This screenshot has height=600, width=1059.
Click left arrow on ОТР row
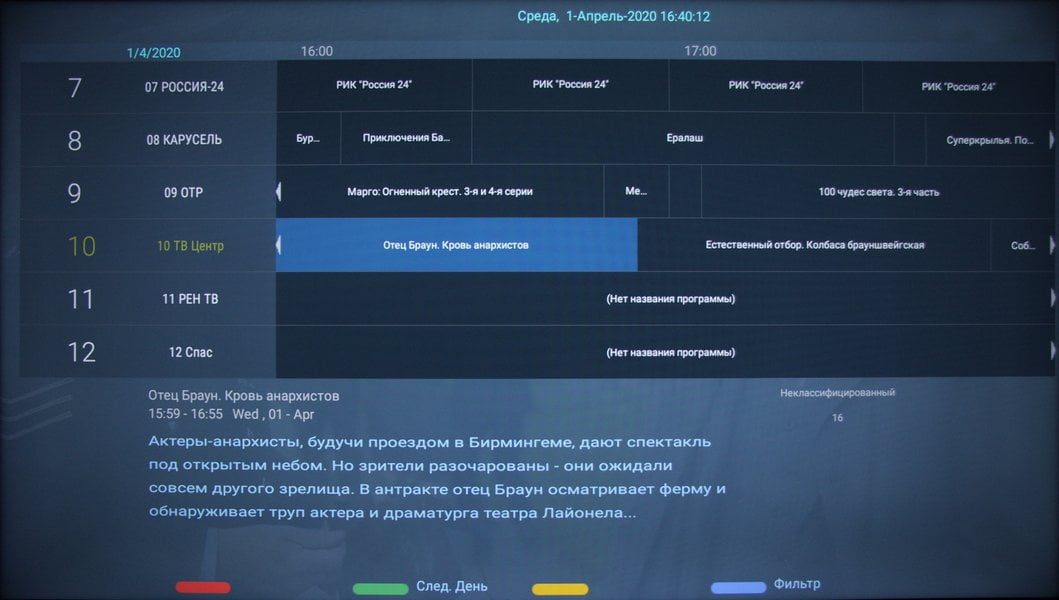[x=279, y=192]
